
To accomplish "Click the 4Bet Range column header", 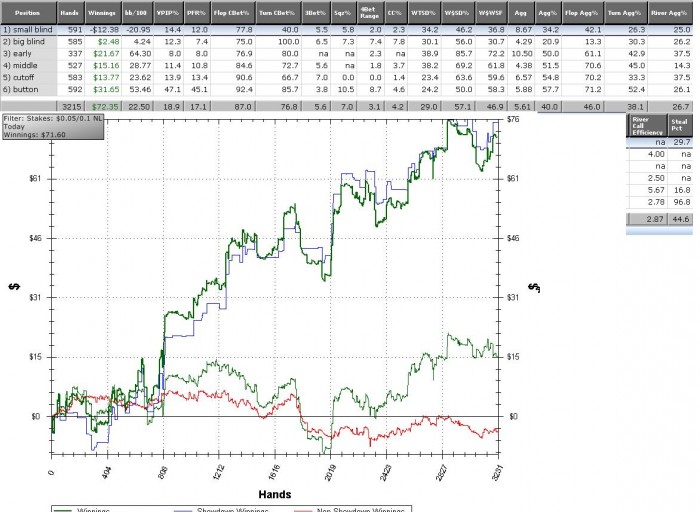I will coord(370,12).
